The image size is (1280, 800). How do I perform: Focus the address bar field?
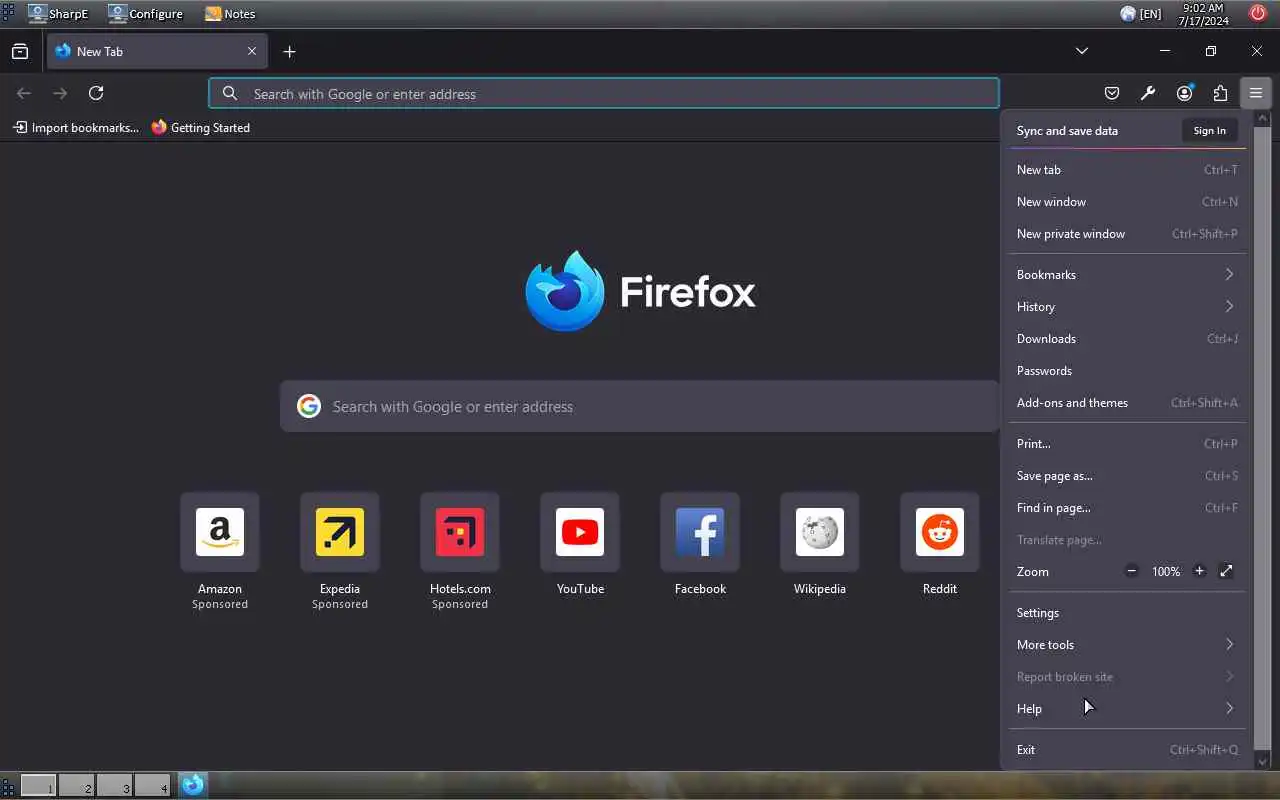coord(604,93)
